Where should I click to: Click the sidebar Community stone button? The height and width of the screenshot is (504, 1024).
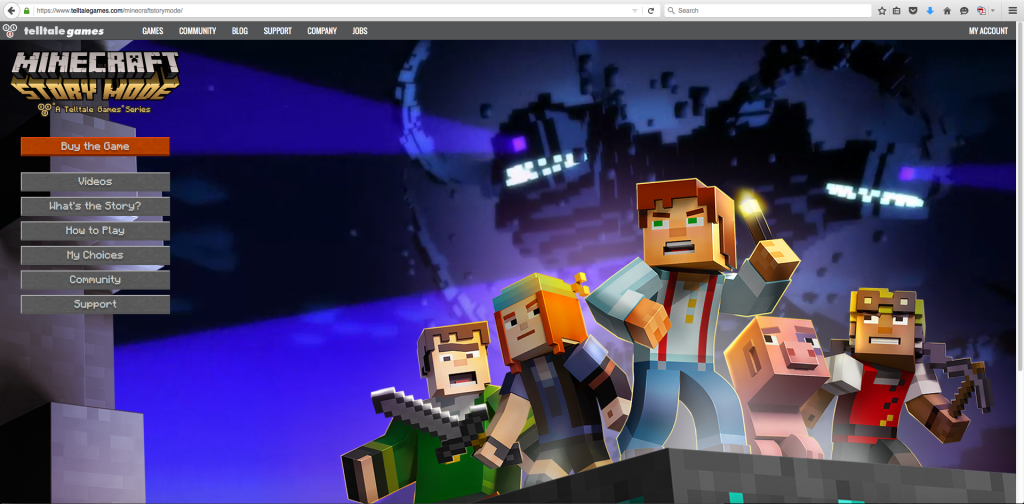[x=95, y=279]
